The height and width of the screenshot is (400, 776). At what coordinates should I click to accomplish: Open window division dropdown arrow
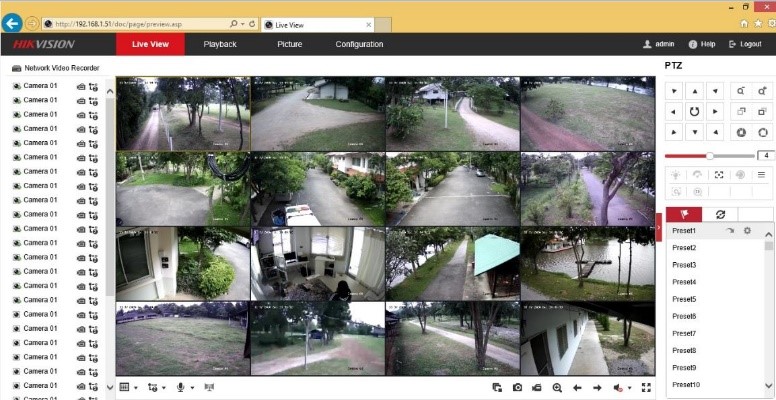click(x=136, y=388)
